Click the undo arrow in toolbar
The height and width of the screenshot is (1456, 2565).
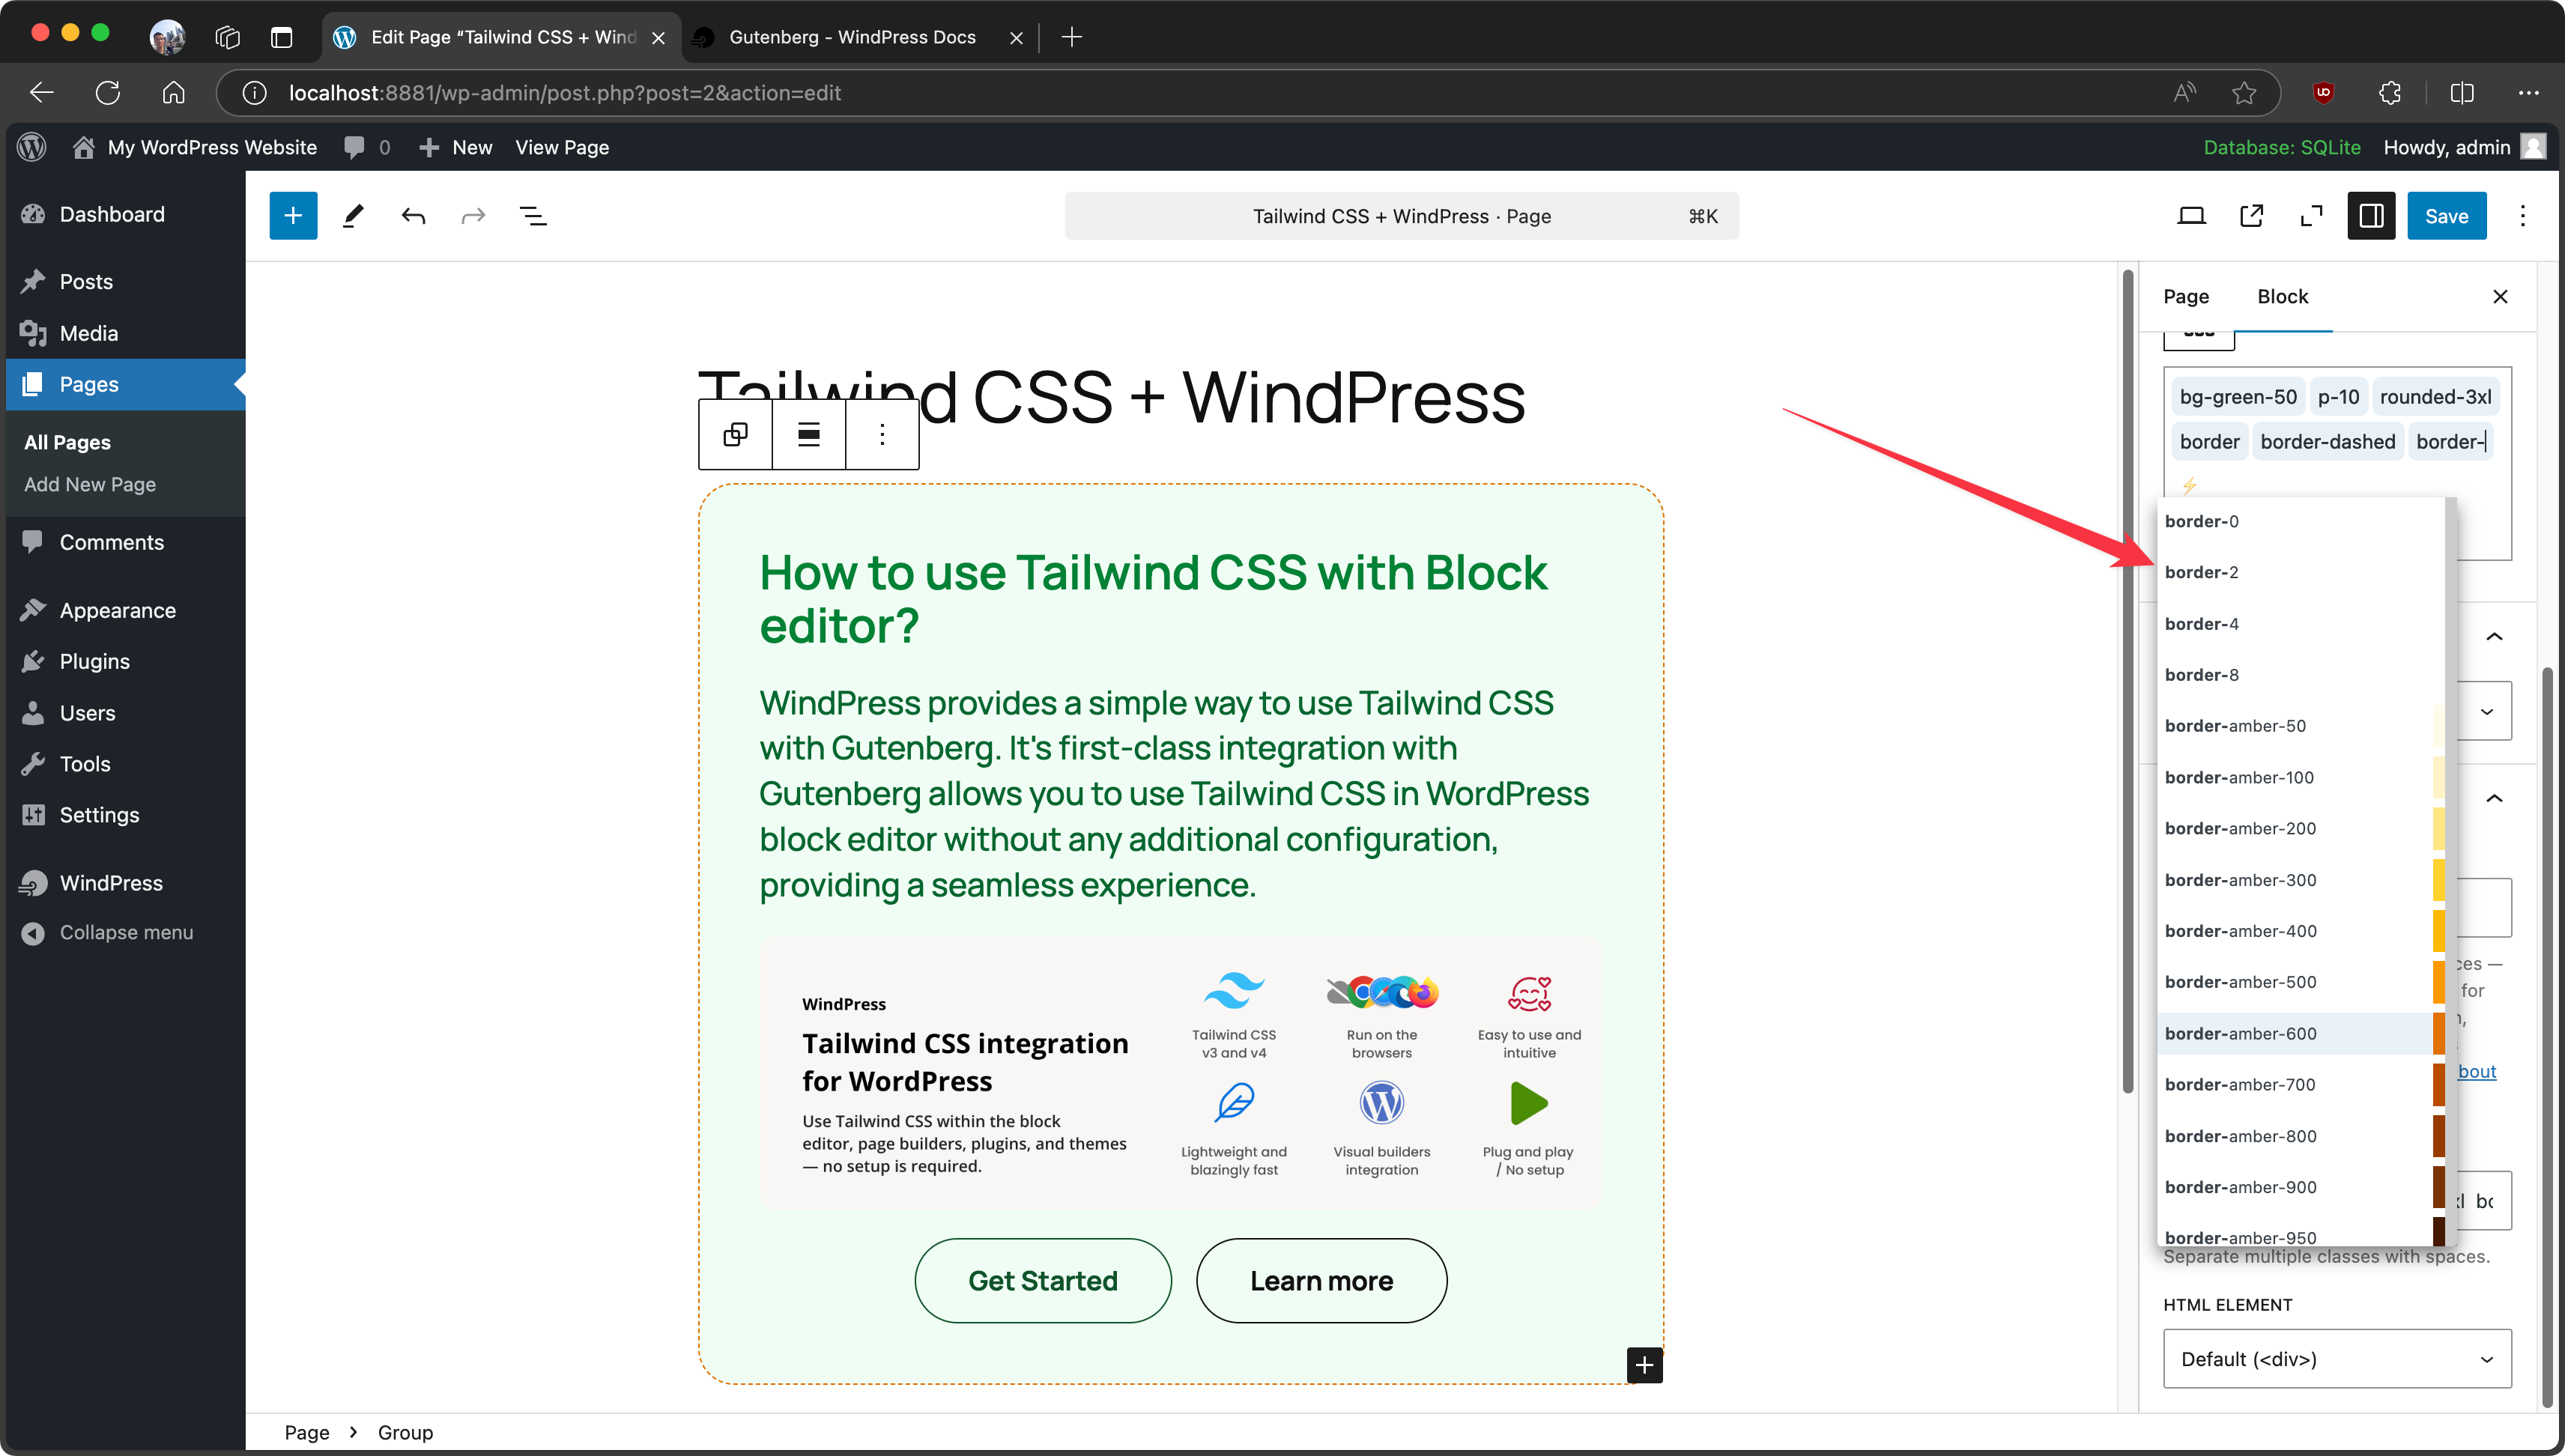click(x=413, y=216)
